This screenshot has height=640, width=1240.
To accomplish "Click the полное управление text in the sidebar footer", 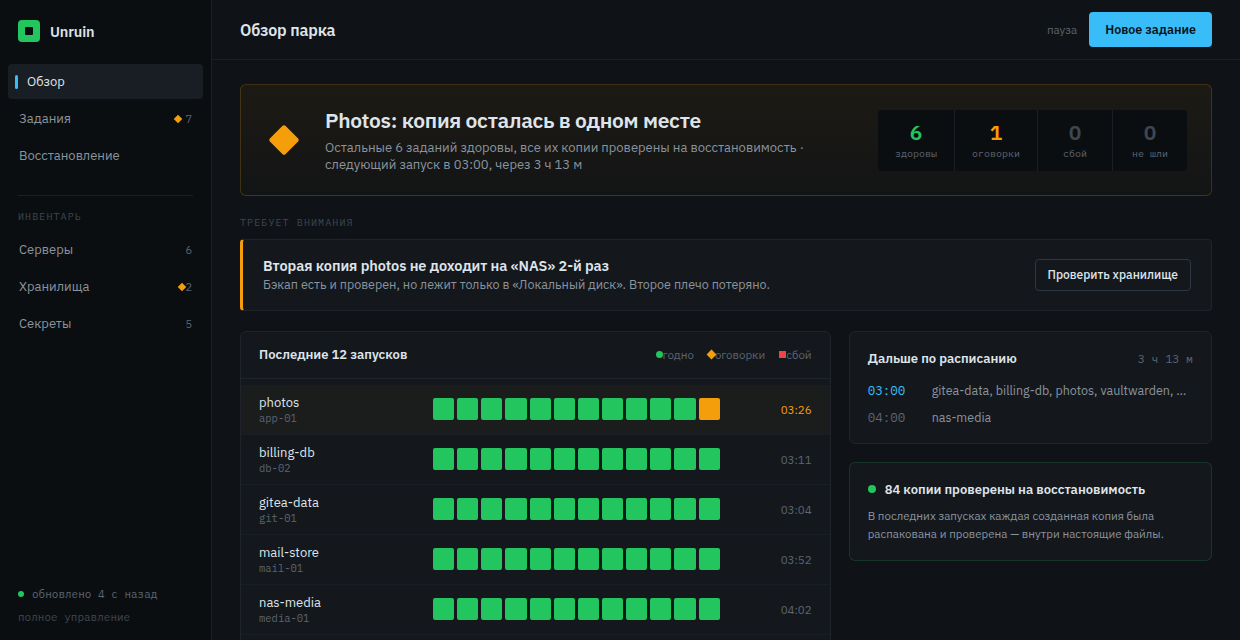I will [74, 617].
